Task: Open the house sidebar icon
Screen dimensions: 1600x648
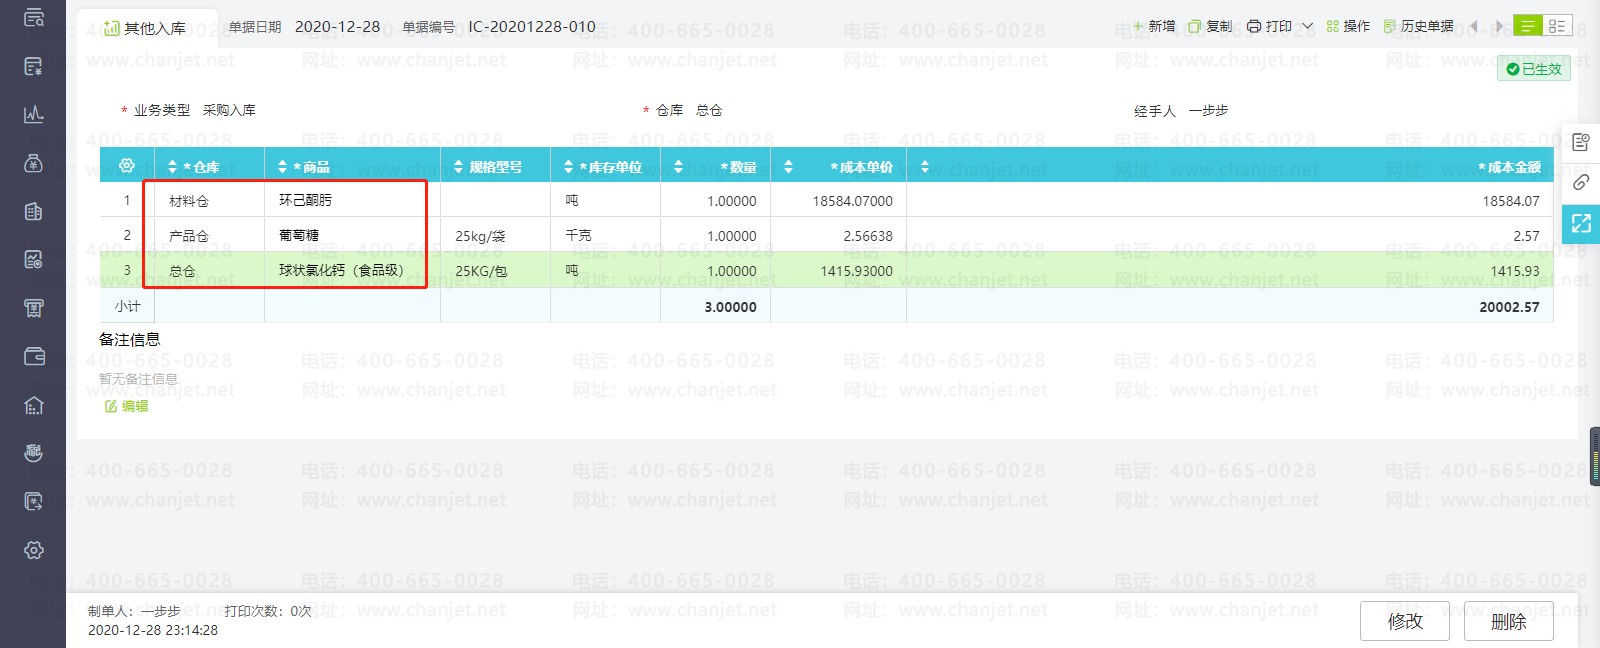Action: [x=33, y=405]
